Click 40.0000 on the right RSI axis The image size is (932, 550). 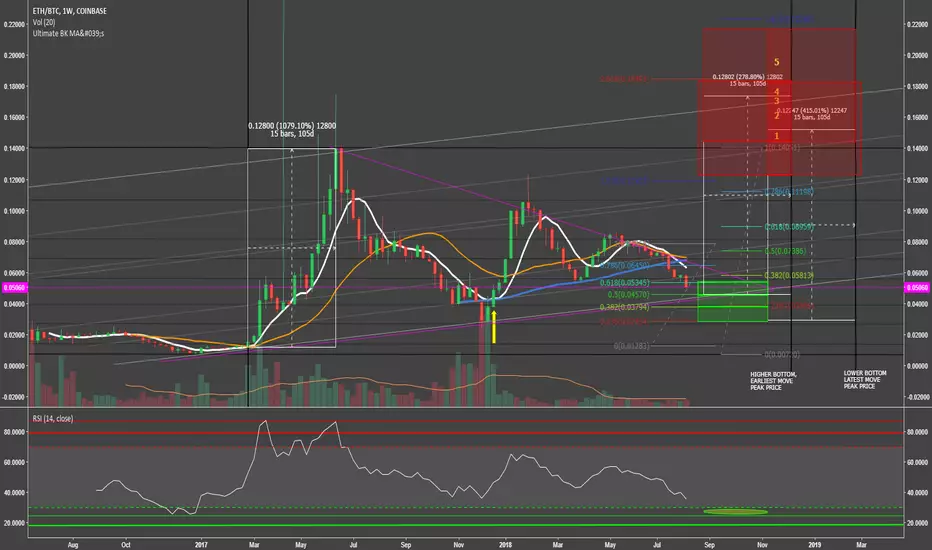[x=917, y=492]
